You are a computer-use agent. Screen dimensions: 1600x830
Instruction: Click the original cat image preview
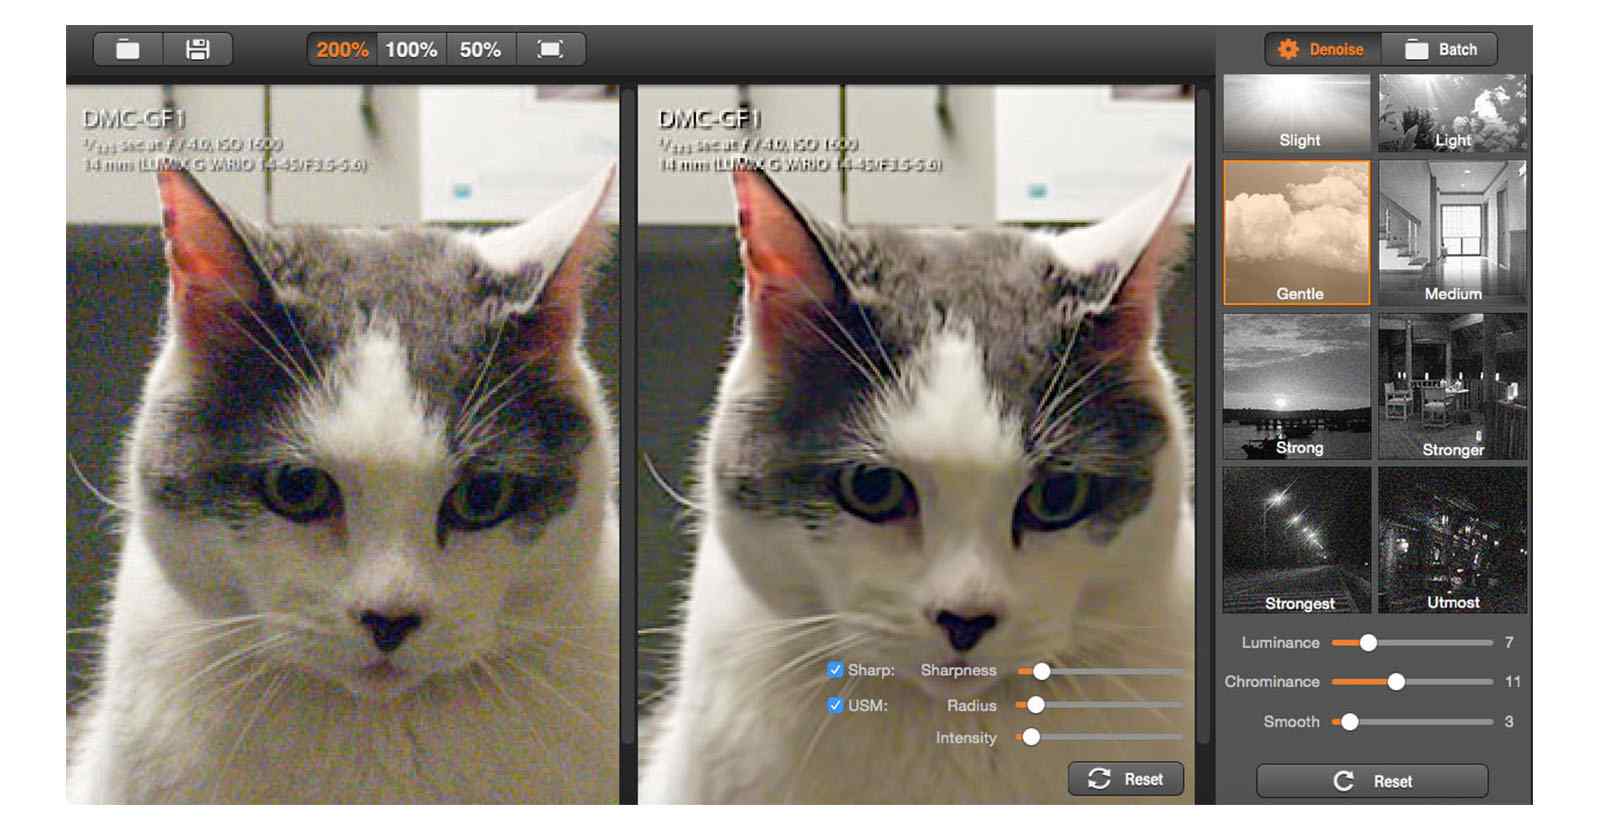pyautogui.click(x=342, y=445)
